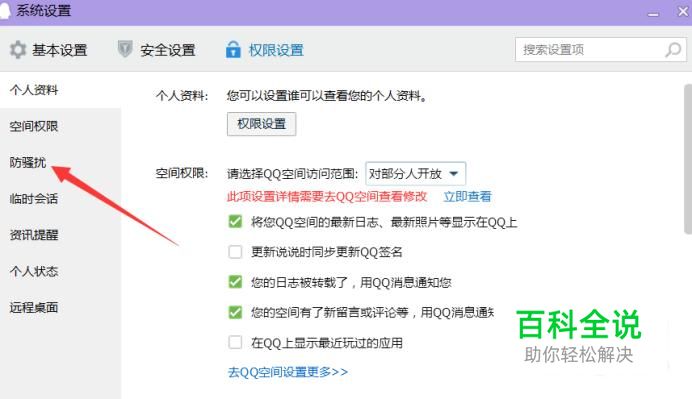Uncheck 您的日志被转载了，用QQ消息通知您
Screen dimensions: 692x399
pos(235,282)
